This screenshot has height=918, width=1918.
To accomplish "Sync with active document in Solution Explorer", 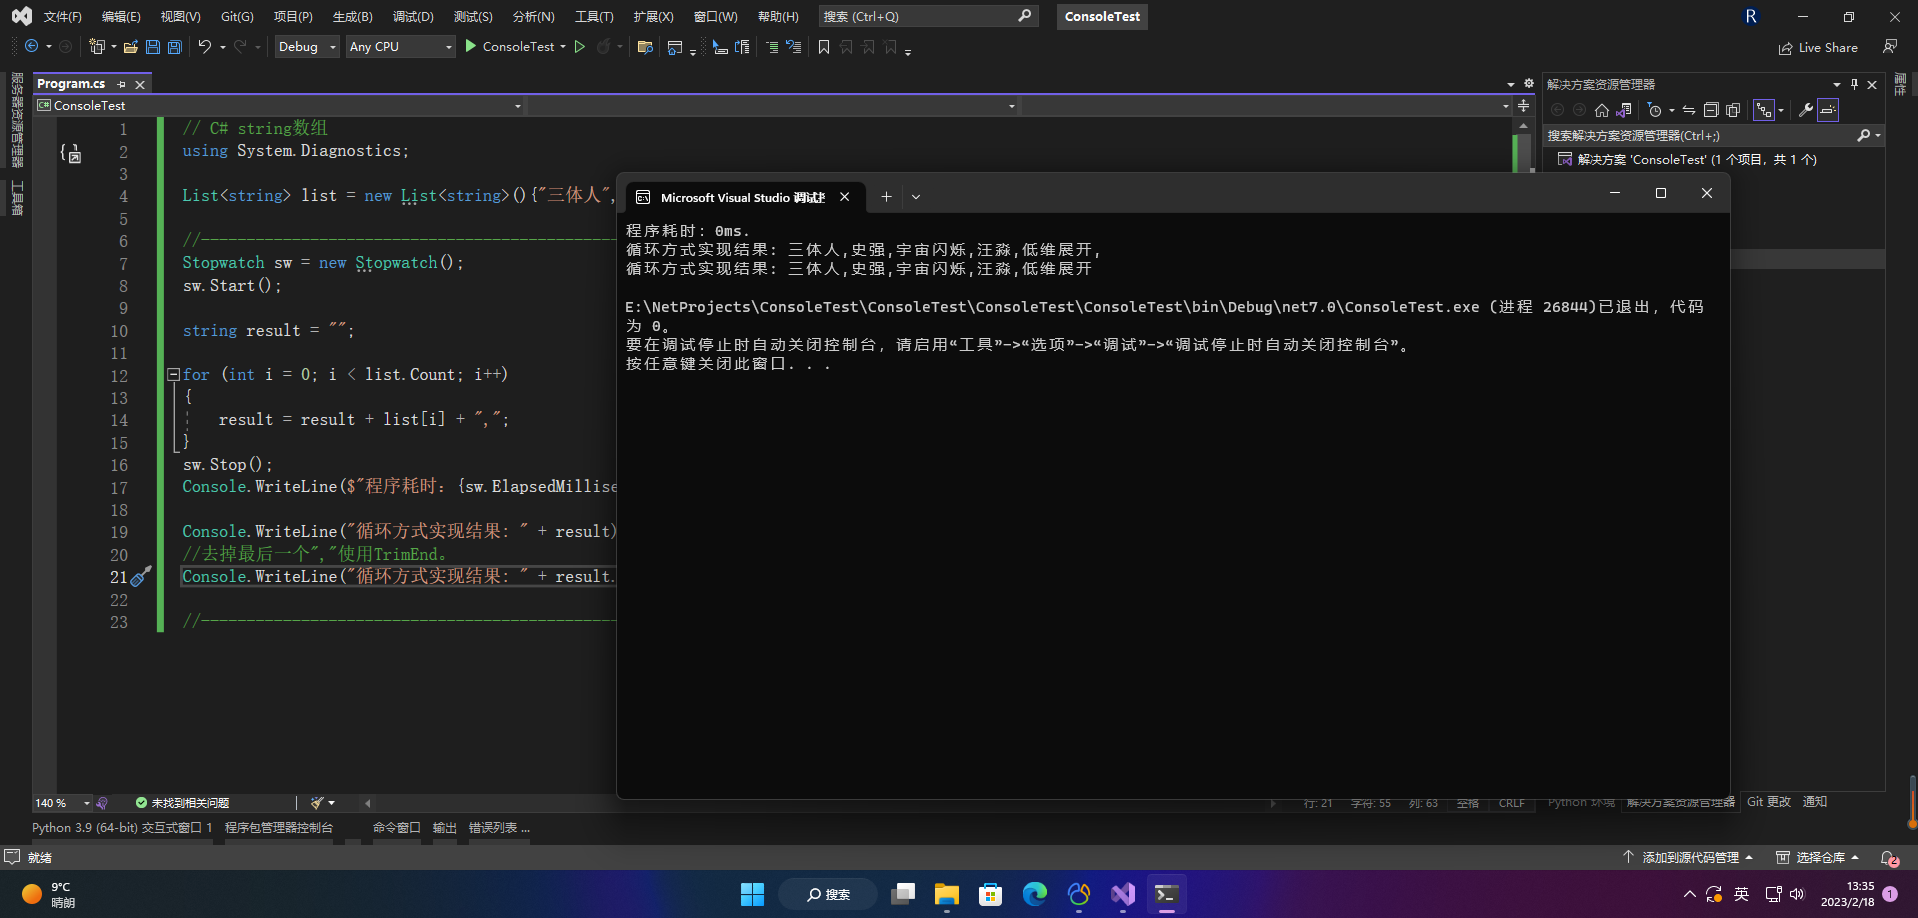I will 1689,110.
